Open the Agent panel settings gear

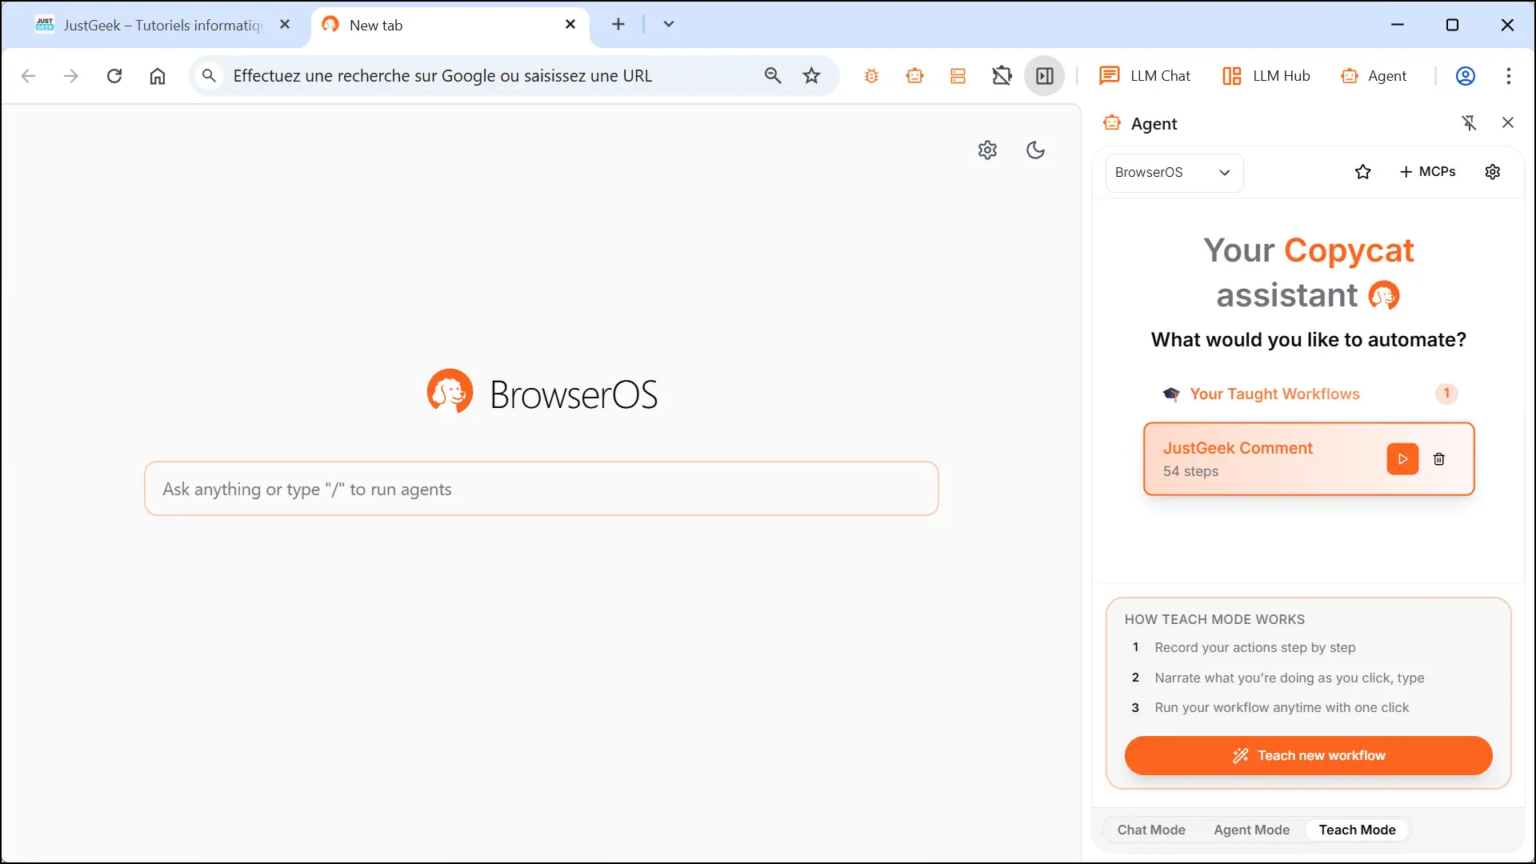click(x=1492, y=171)
